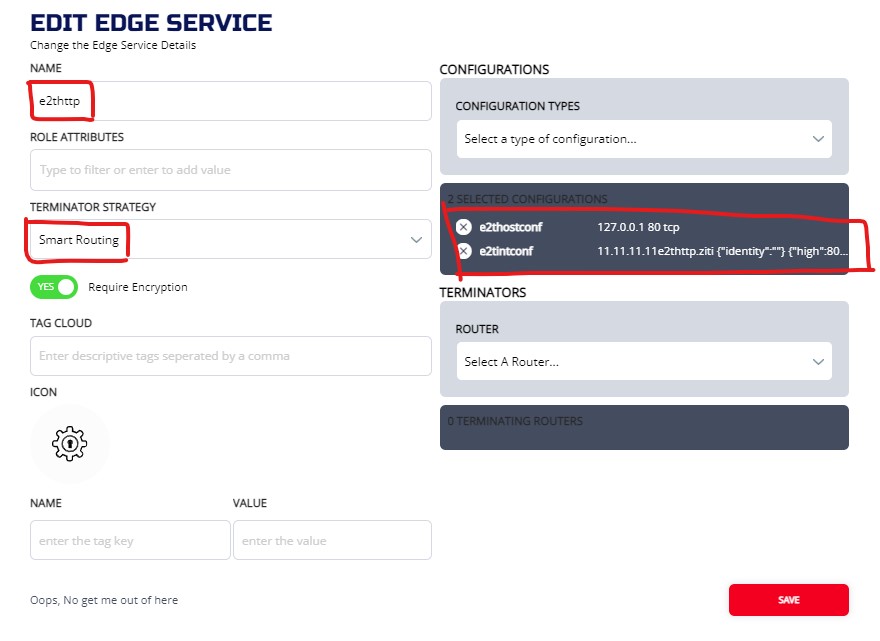
Task: Click the gear lock service icon
Action: click(x=70, y=443)
